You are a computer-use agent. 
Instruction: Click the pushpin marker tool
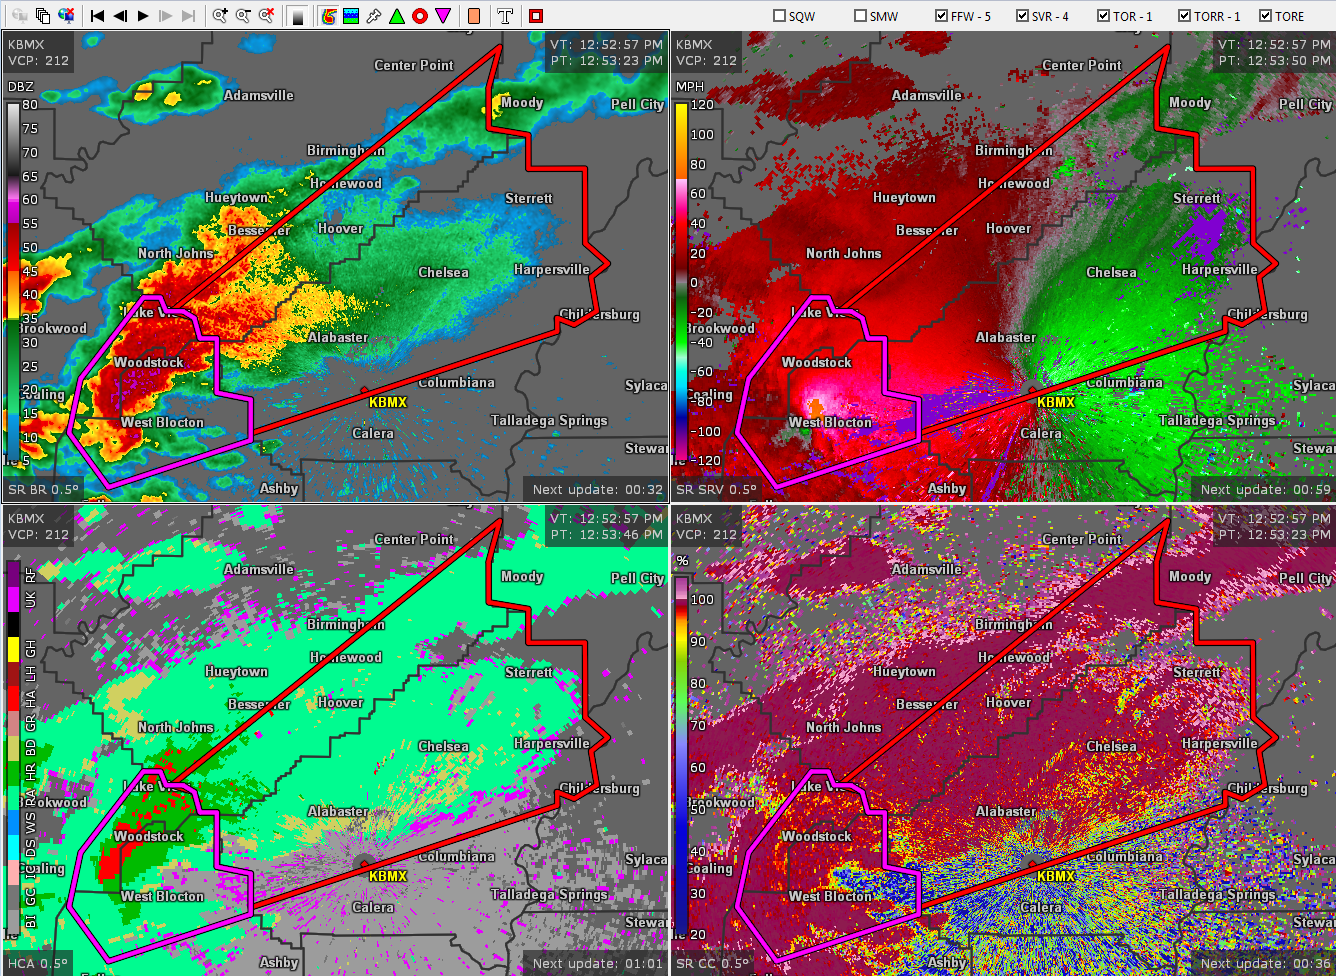point(374,16)
